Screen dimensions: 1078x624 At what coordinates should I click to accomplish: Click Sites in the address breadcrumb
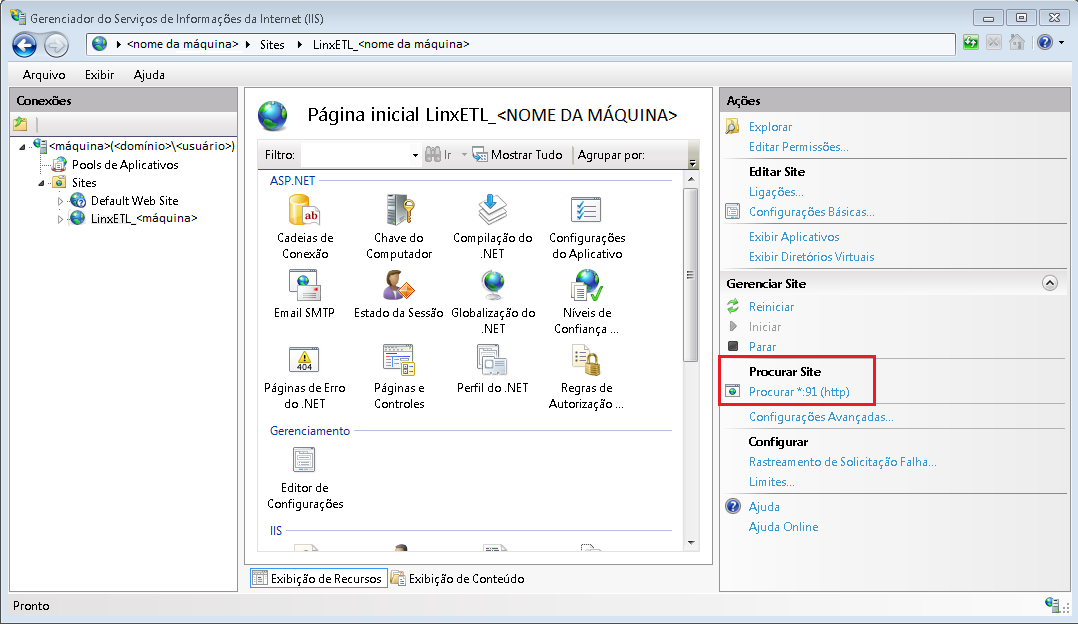pos(272,45)
